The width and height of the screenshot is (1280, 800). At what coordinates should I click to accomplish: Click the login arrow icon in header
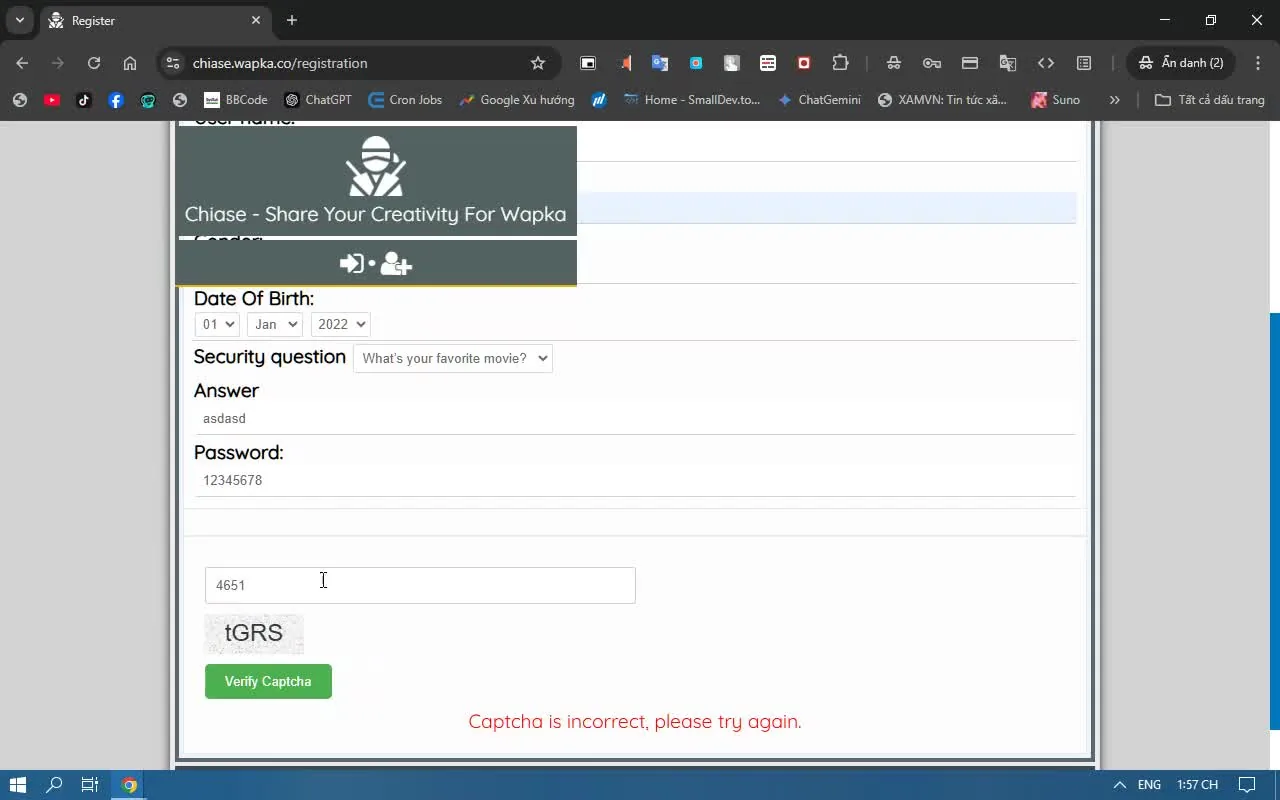351,263
